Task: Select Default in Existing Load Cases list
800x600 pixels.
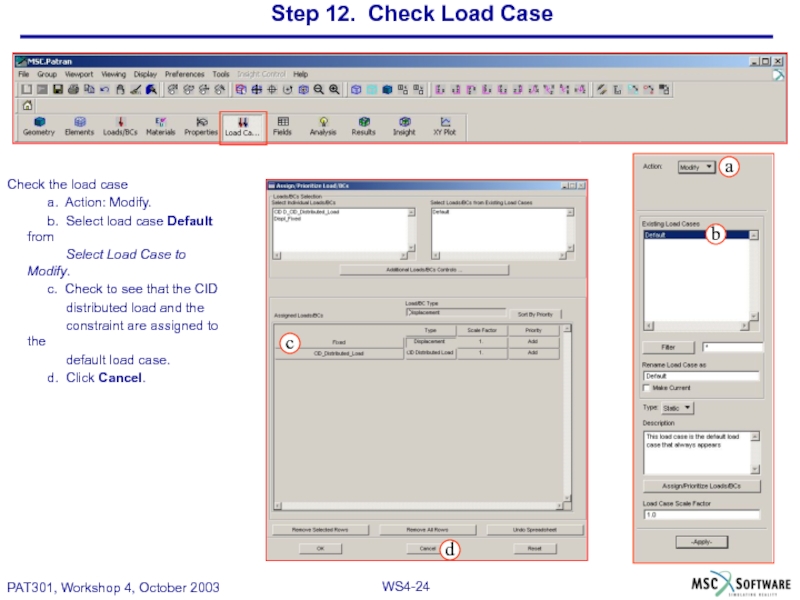Action: (696, 235)
